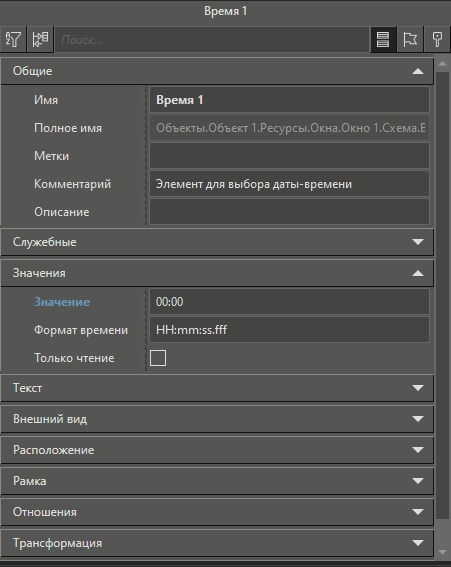This screenshot has height=567, width=451.
Task: Edit the Имя field value Время 1
Action: click(x=289, y=100)
